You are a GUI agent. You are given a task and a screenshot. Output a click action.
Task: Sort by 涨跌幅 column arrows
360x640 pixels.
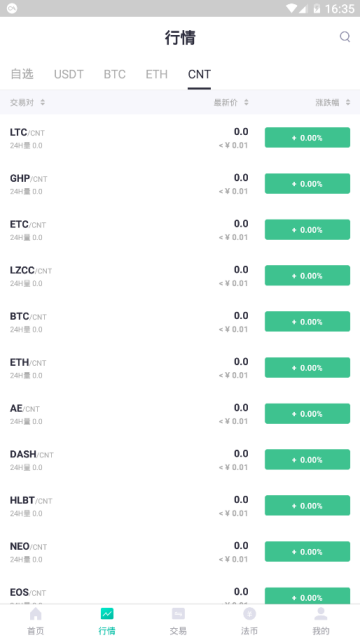coord(348,102)
